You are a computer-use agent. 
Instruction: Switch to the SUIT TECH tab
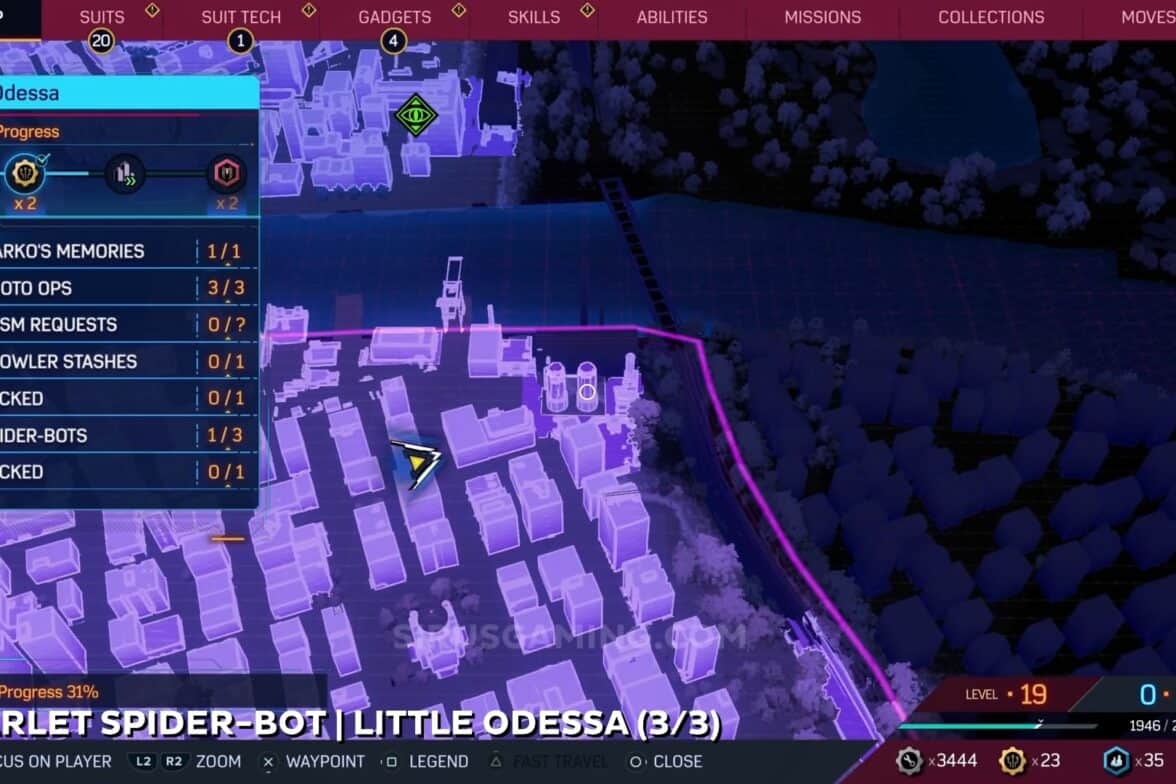(241, 17)
